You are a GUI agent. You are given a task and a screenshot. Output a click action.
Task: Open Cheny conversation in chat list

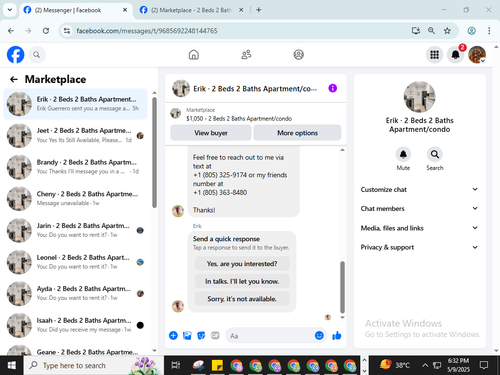[75, 199]
